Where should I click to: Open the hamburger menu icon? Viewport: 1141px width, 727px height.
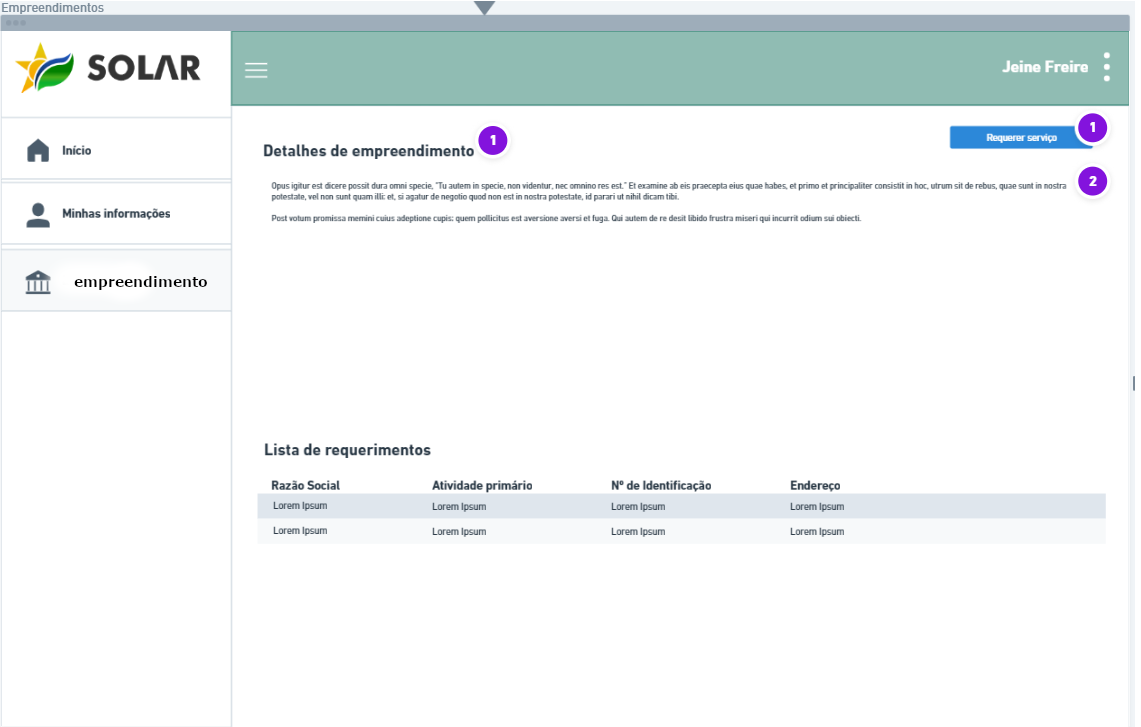click(x=256, y=70)
